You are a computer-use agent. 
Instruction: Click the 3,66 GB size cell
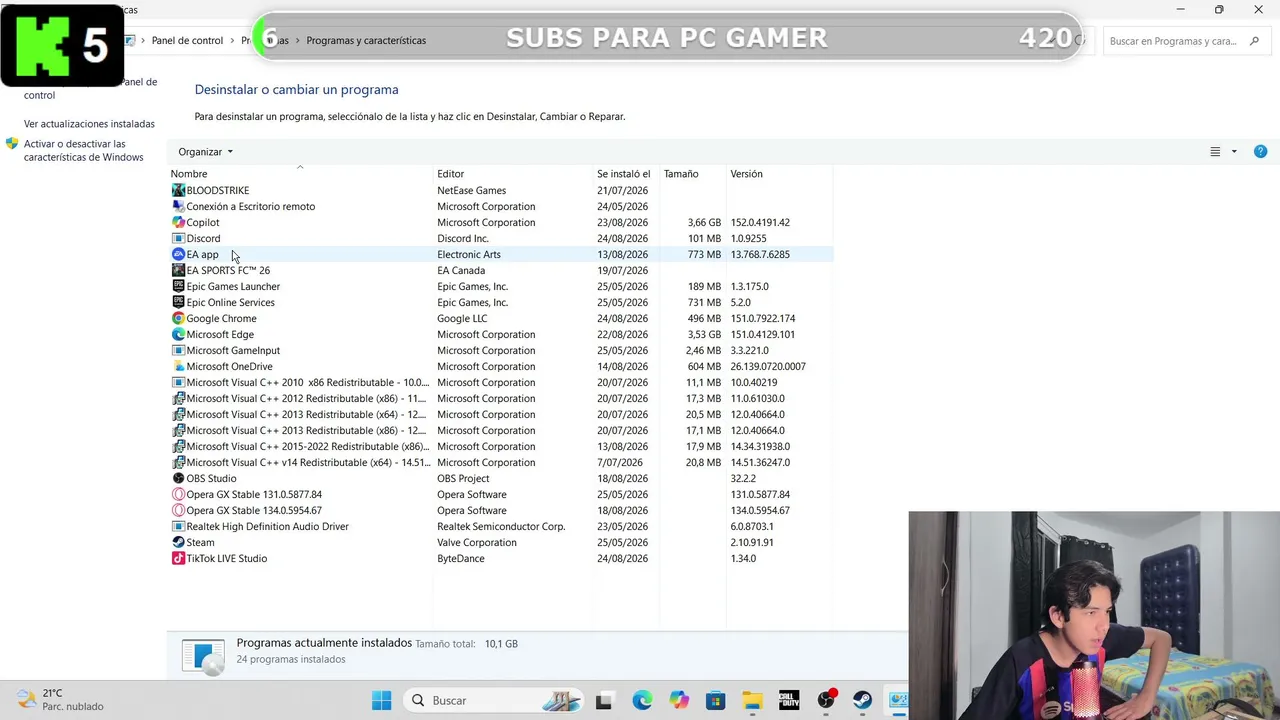[x=704, y=222]
